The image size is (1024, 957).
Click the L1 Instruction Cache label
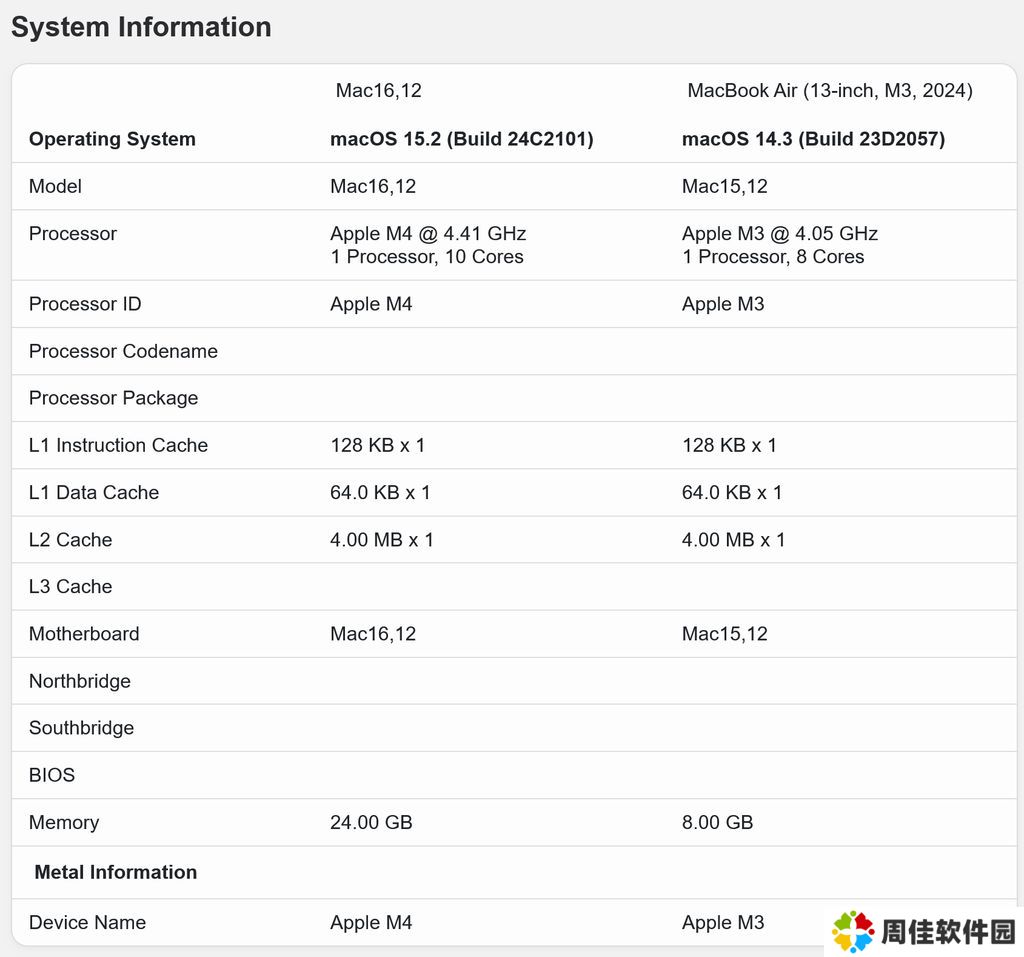coord(119,446)
